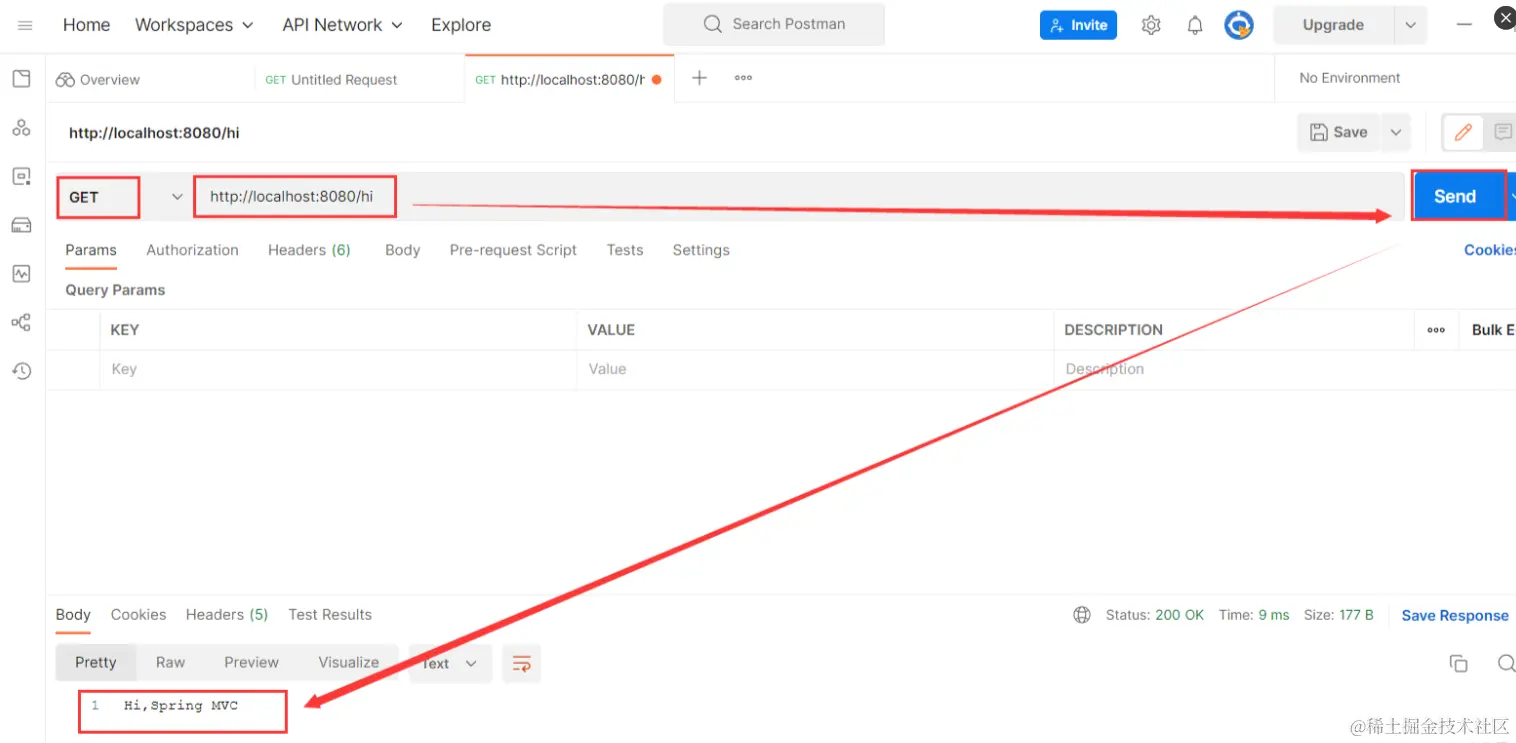This screenshot has width=1516, height=743.
Task: Open the Explore page
Action: (461, 25)
